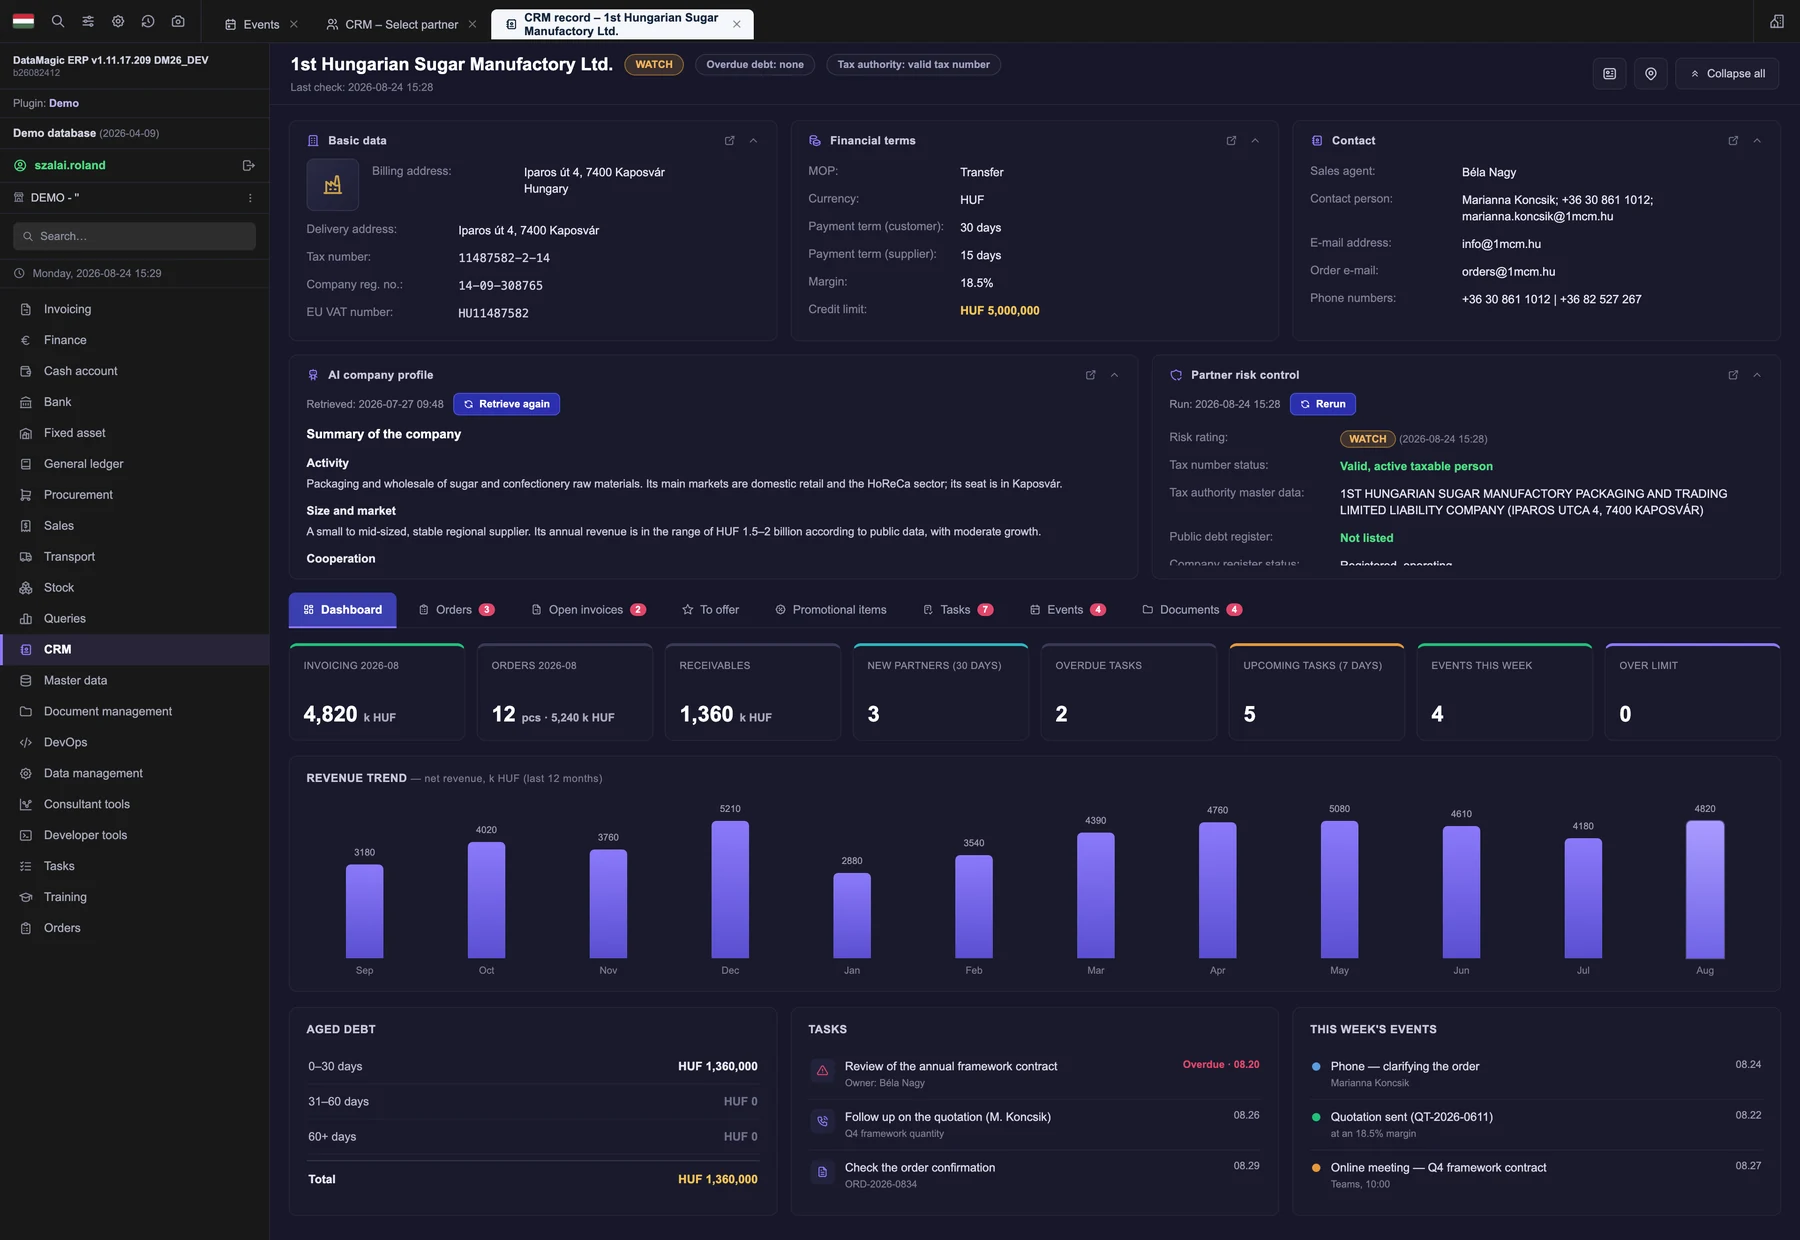Viewport: 1800px width, 1240px height.
Task: Click the Hungarian flag language icon
Action: click(23, 21)
